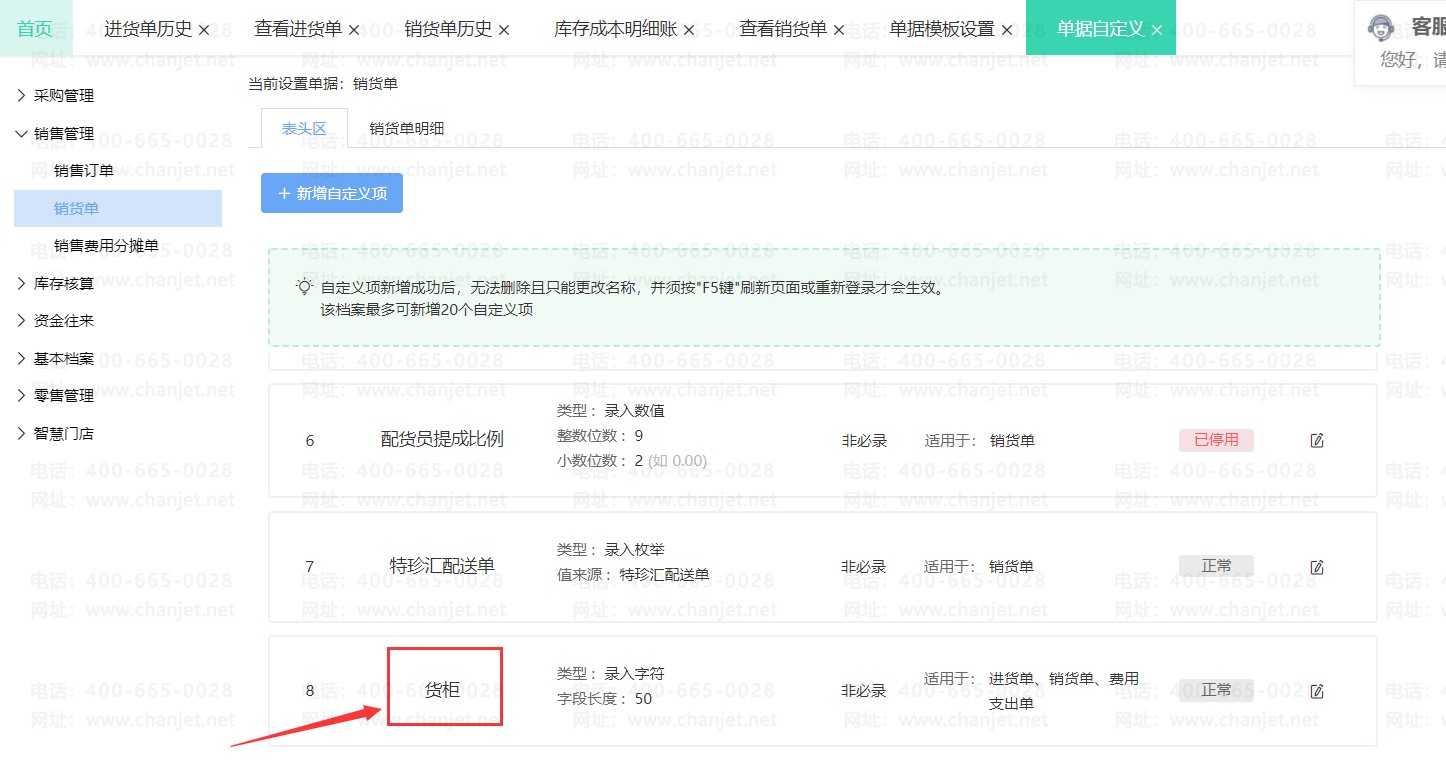Open the 表头区 sub-tab
Viewport: 1446px width, 766px height.
[x=304, y=128]
